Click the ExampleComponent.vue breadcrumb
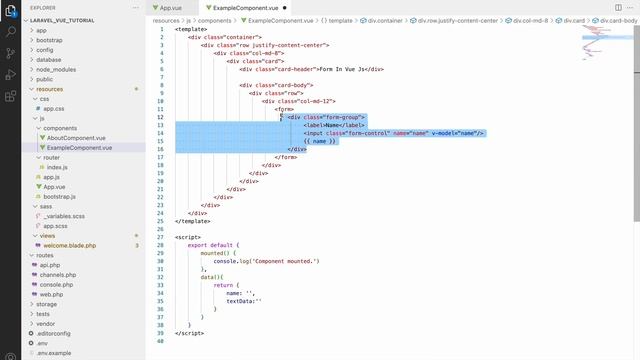 pyautogui.click(x=280, y=21)
